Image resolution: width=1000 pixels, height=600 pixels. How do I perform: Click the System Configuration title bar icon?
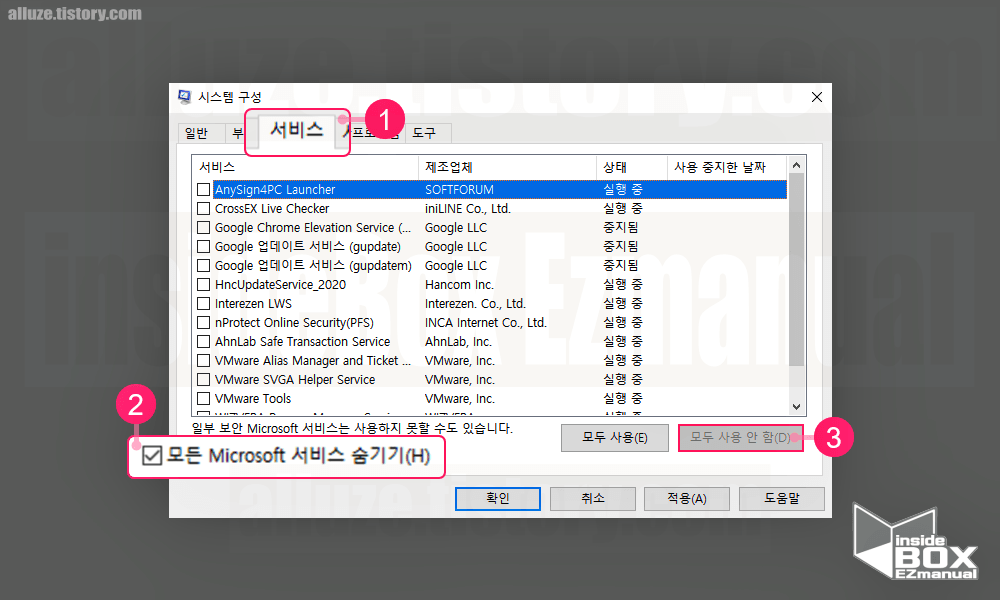(184, 97)
